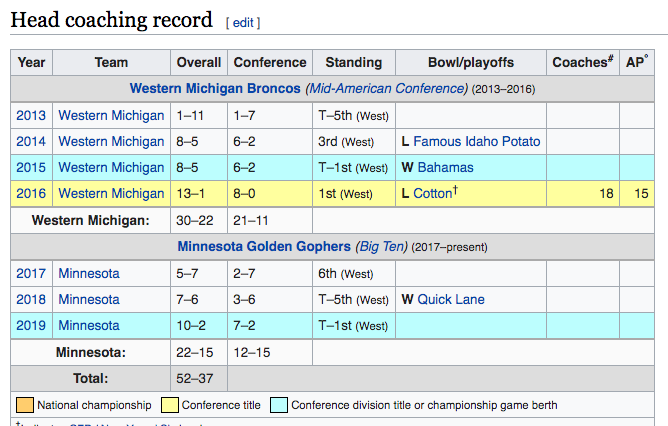The height and width of the screenshot is (426, 668).
Task: Click Western Michigan team link in 2015 row
Action: [x=111, y=167]
